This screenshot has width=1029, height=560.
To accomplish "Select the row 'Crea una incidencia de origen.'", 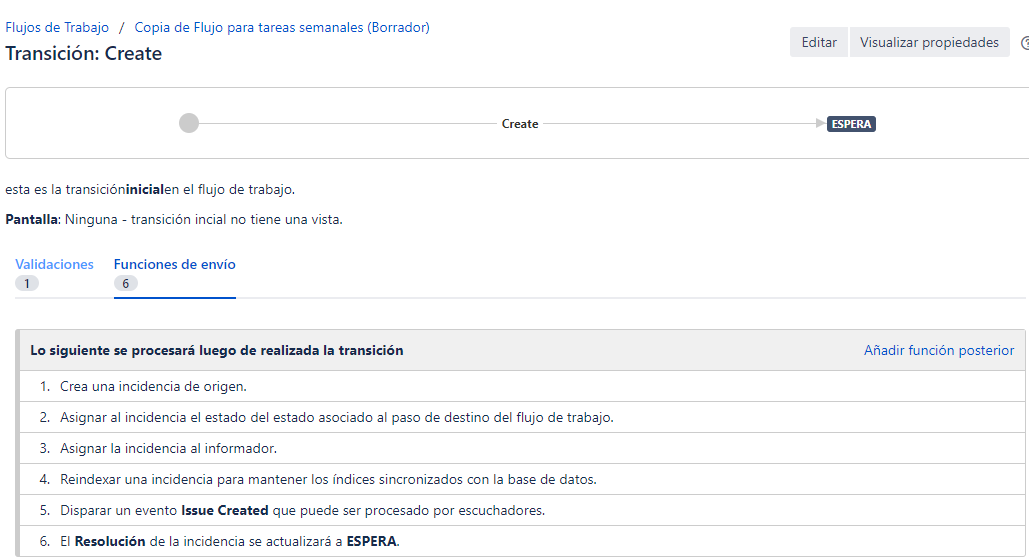I will coord(522,387).
